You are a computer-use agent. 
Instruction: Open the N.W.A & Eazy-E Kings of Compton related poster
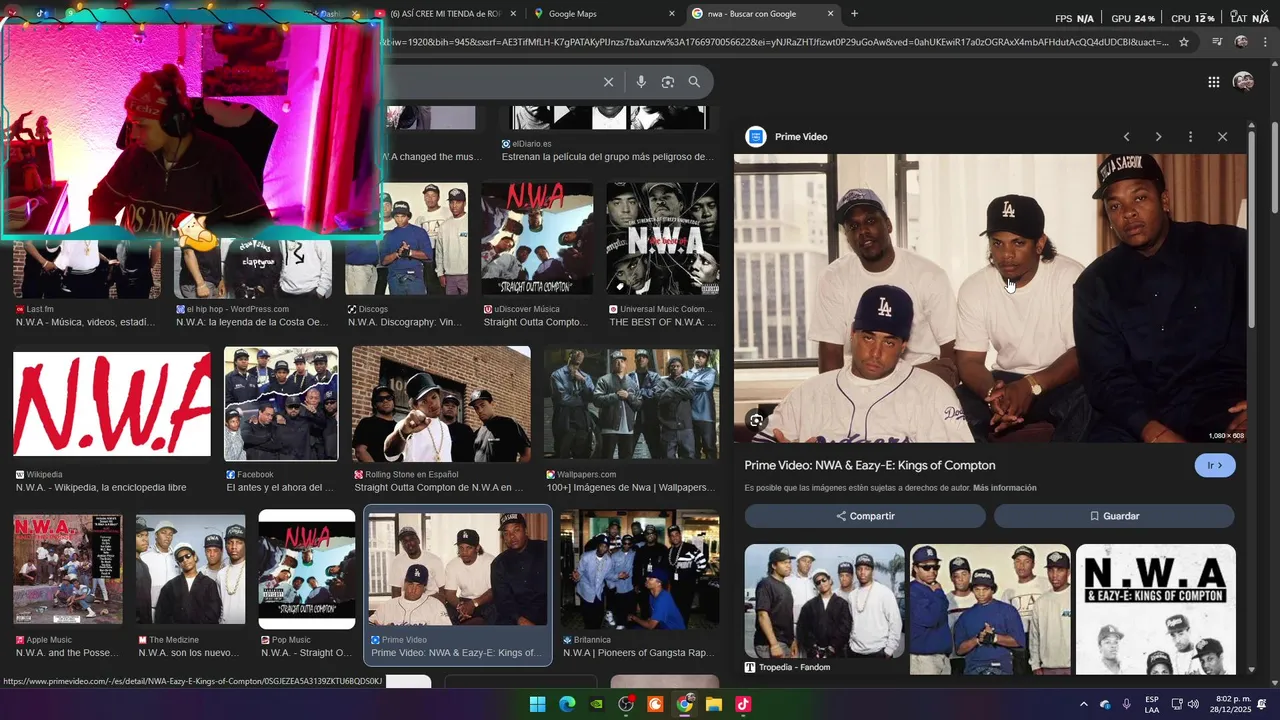(x=1155, y=608)
